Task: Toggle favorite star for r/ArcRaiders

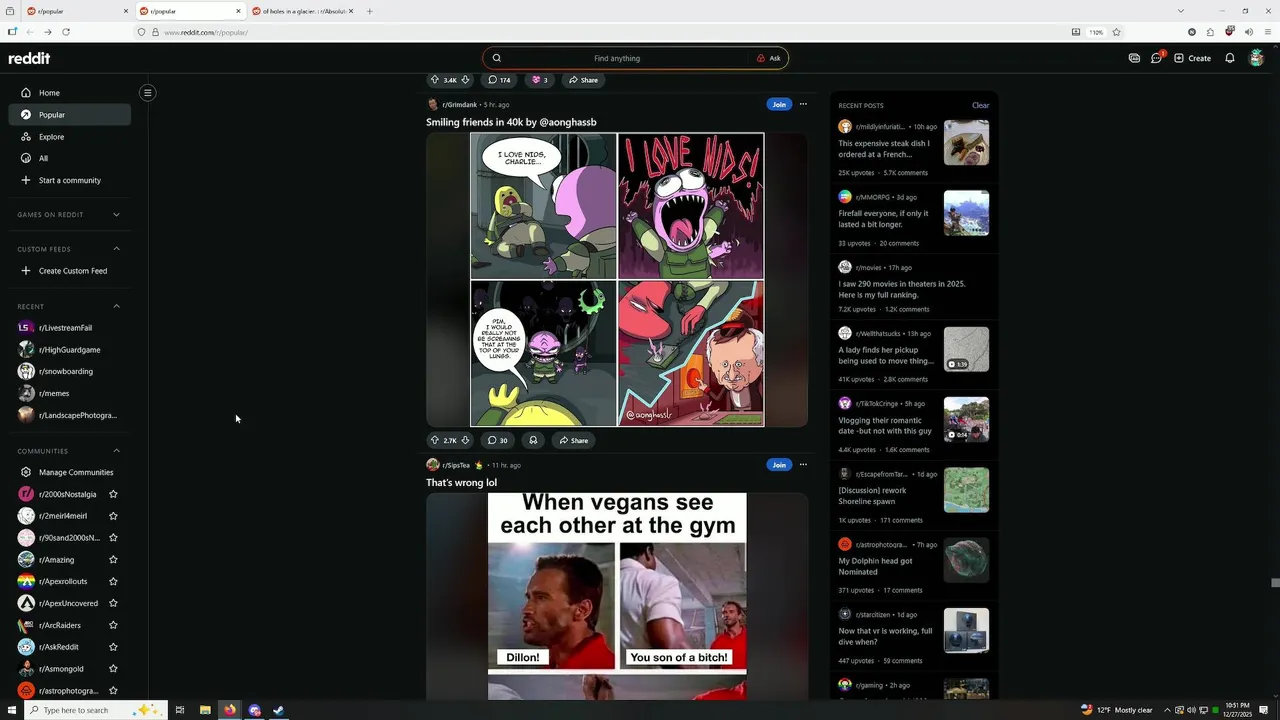Action: (x=113, y=625)
